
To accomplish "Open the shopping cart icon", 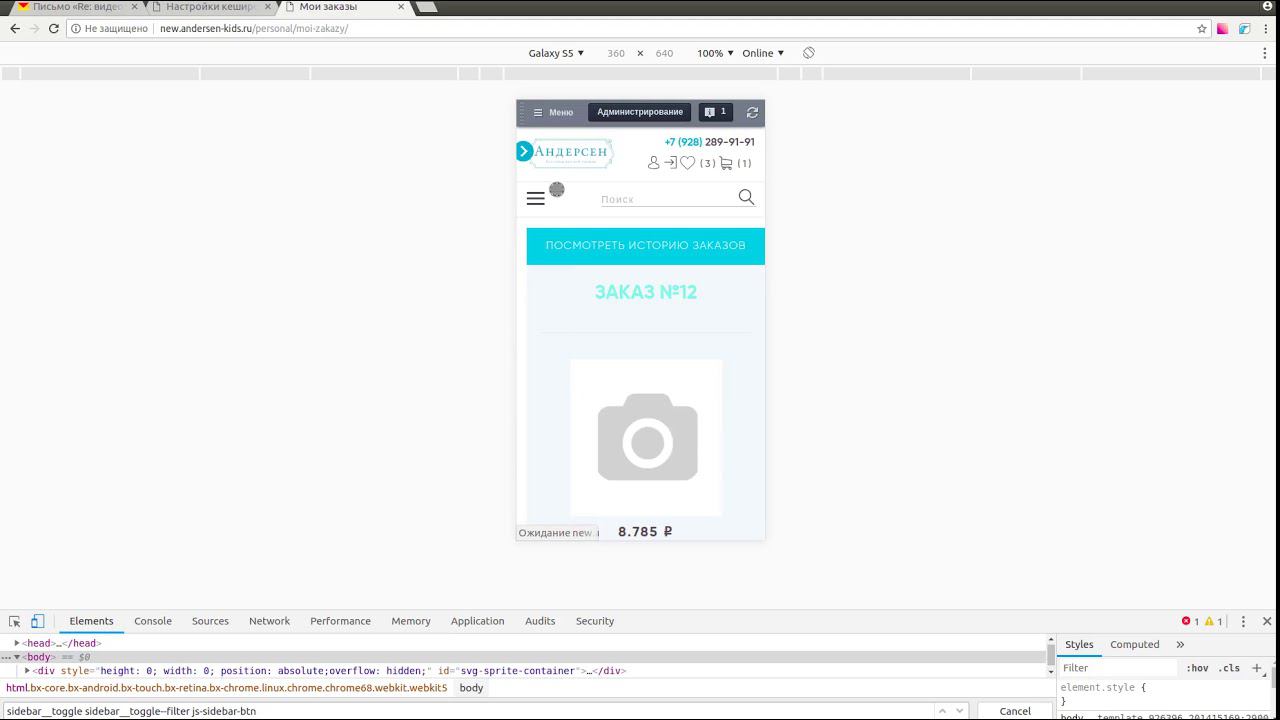I will [726, 163].
